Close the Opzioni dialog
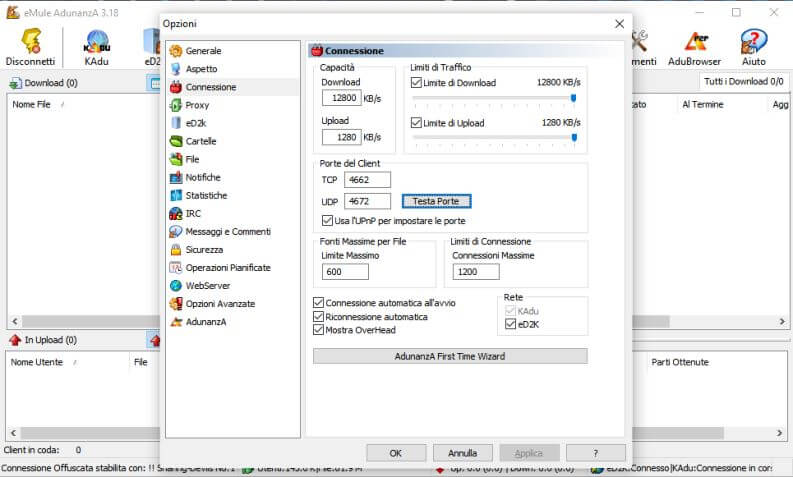793x477 pixels. 620,24
